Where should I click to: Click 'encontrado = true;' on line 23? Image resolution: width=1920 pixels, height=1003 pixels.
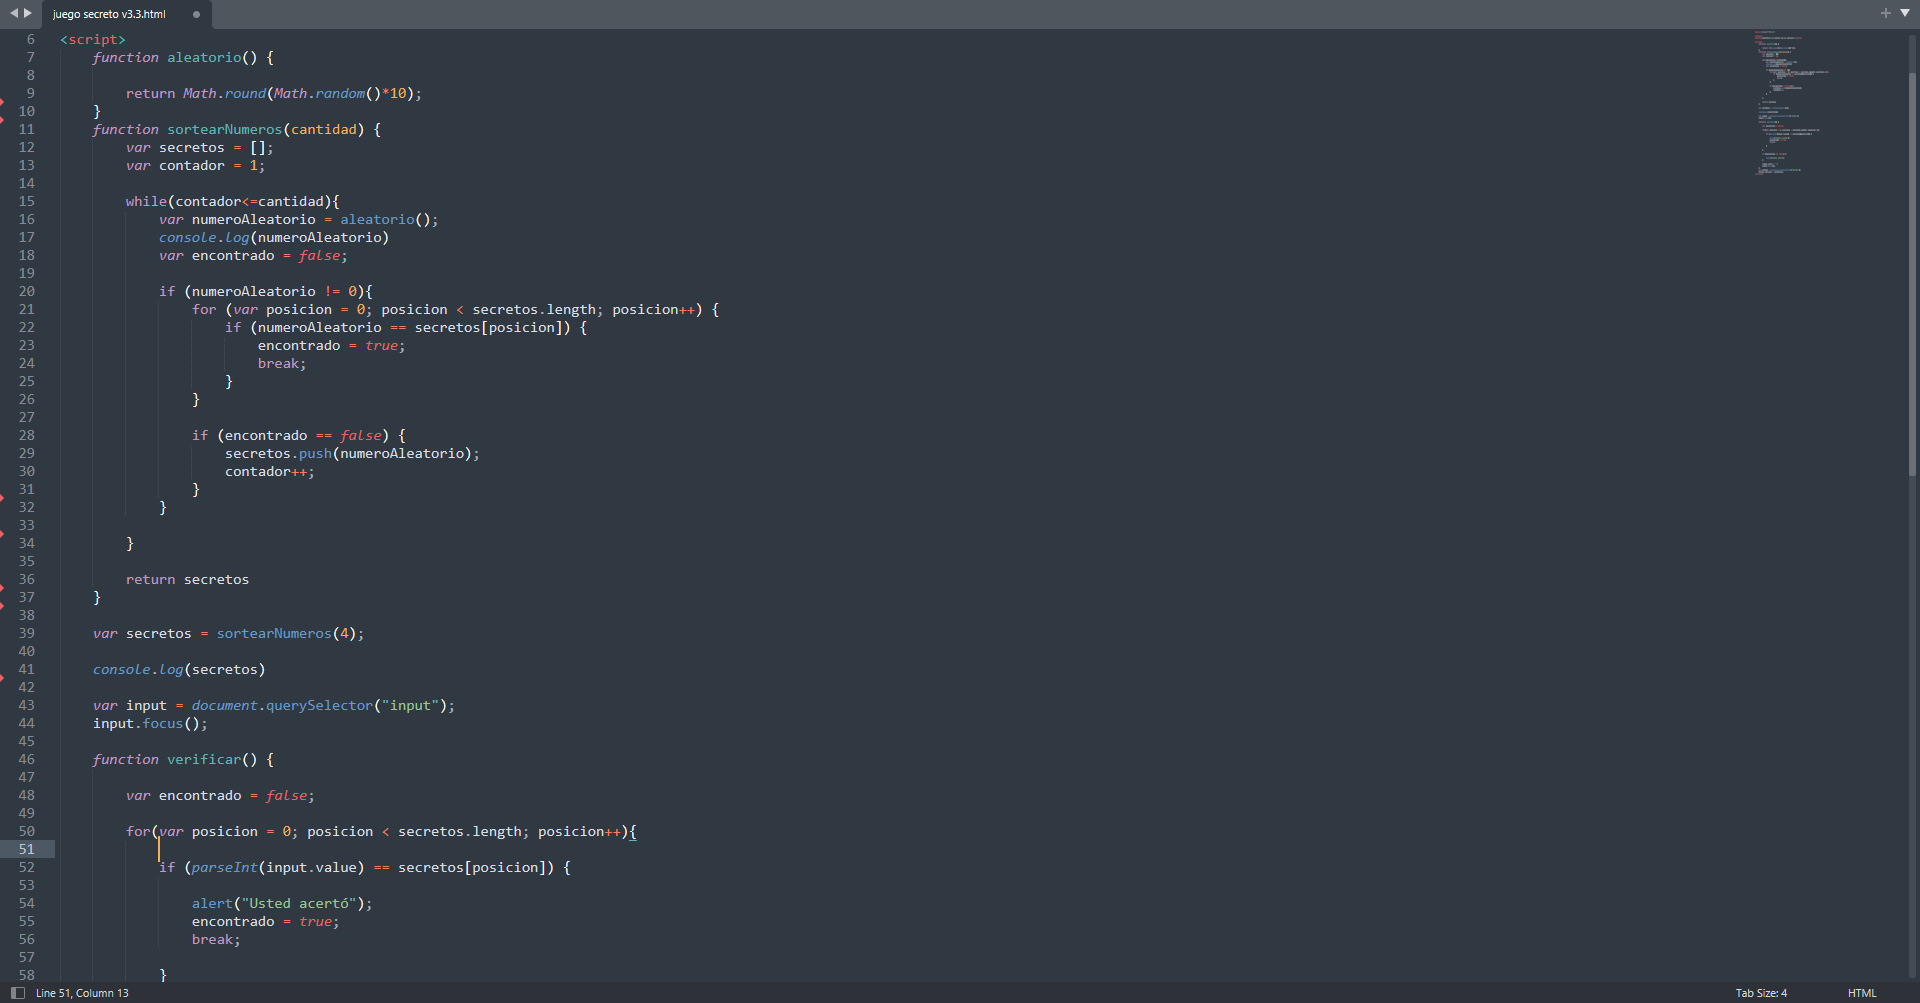(331, 345)
